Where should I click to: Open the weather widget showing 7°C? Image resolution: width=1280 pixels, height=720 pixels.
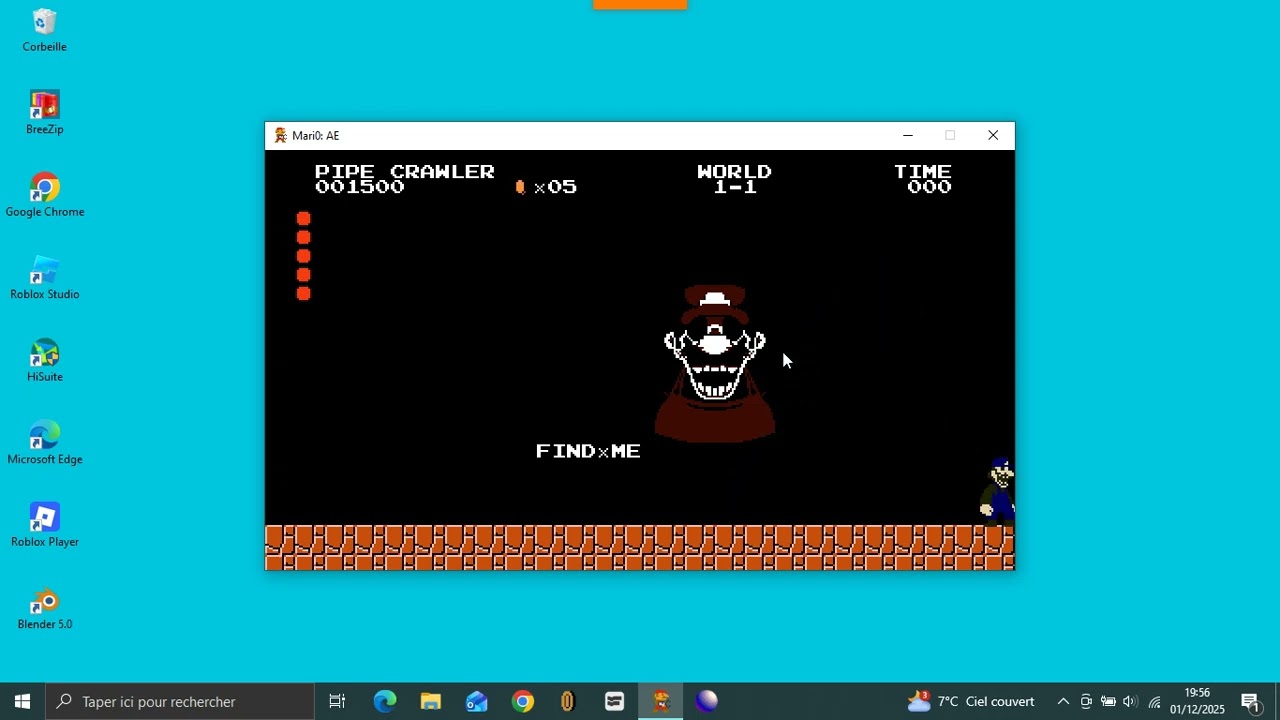tap(970, 702)
